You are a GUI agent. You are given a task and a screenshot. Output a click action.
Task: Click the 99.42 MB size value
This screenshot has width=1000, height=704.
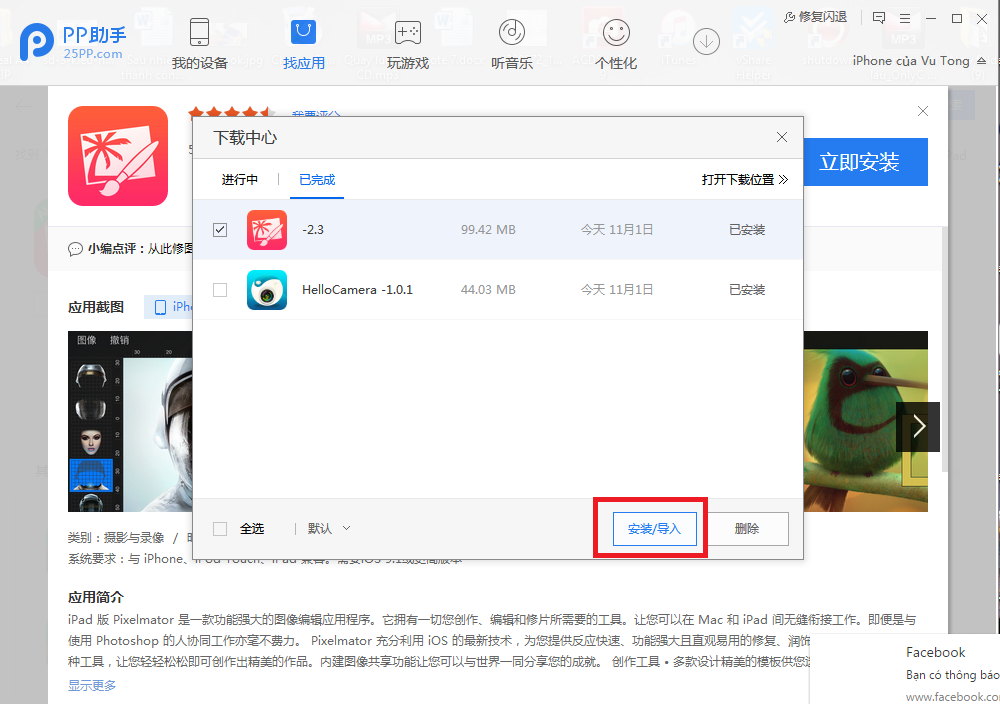pyautogui.click(x=488, y=230)
